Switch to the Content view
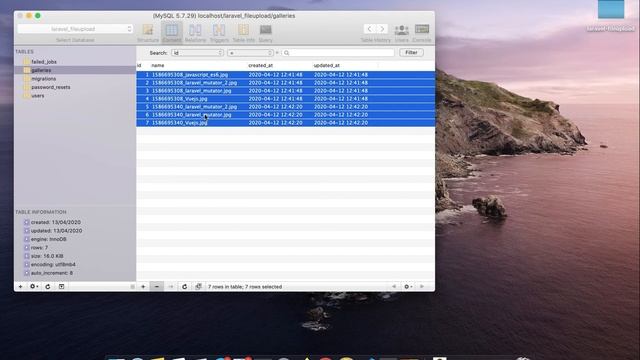This screenshot has height=360, width=640. coord(171,33)
